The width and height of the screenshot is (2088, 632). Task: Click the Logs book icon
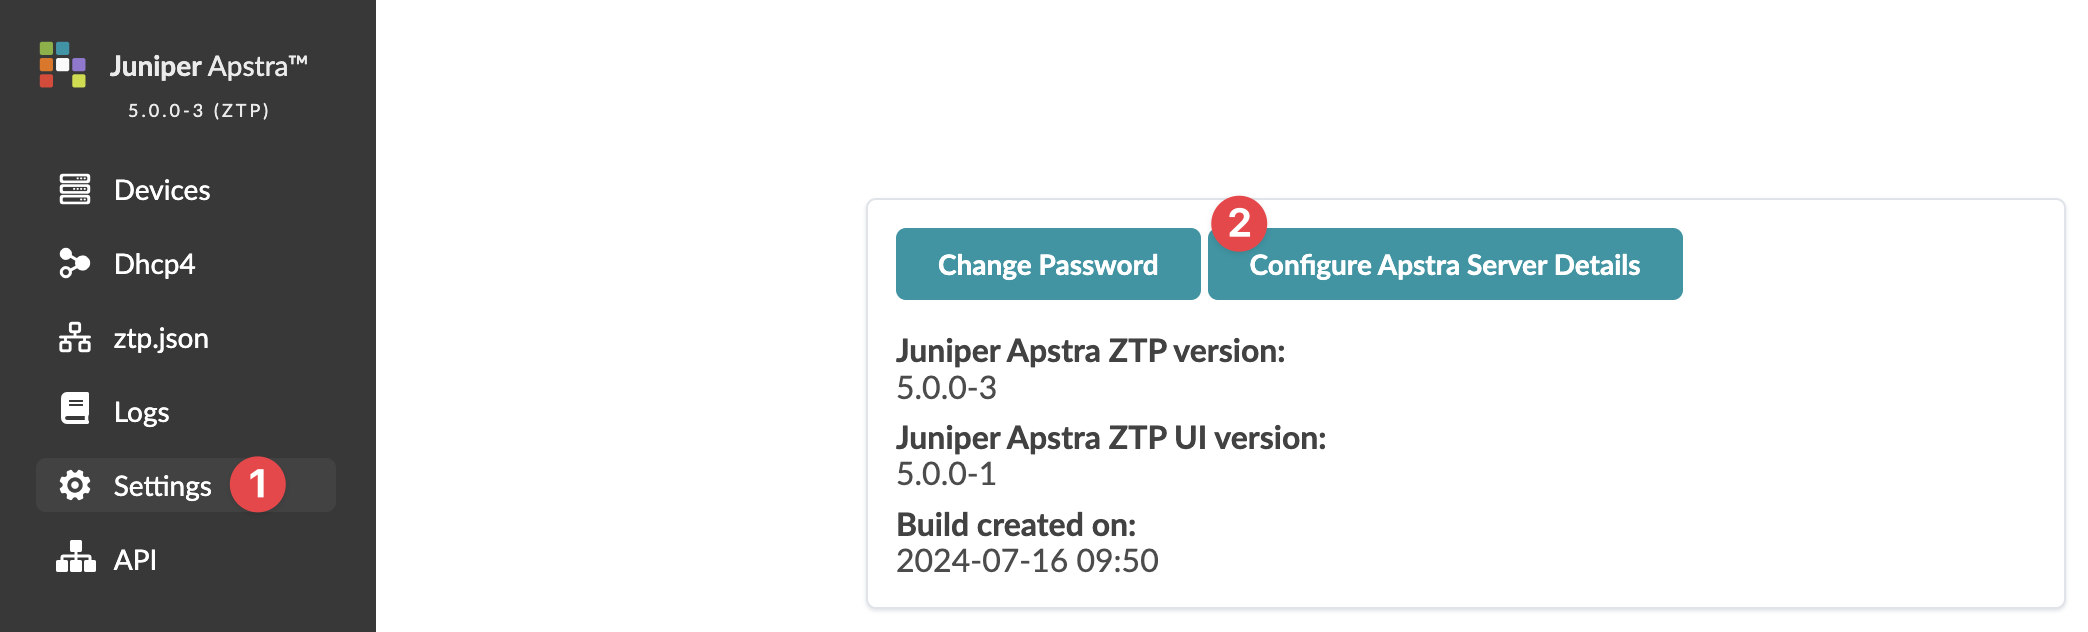point(75,409)
